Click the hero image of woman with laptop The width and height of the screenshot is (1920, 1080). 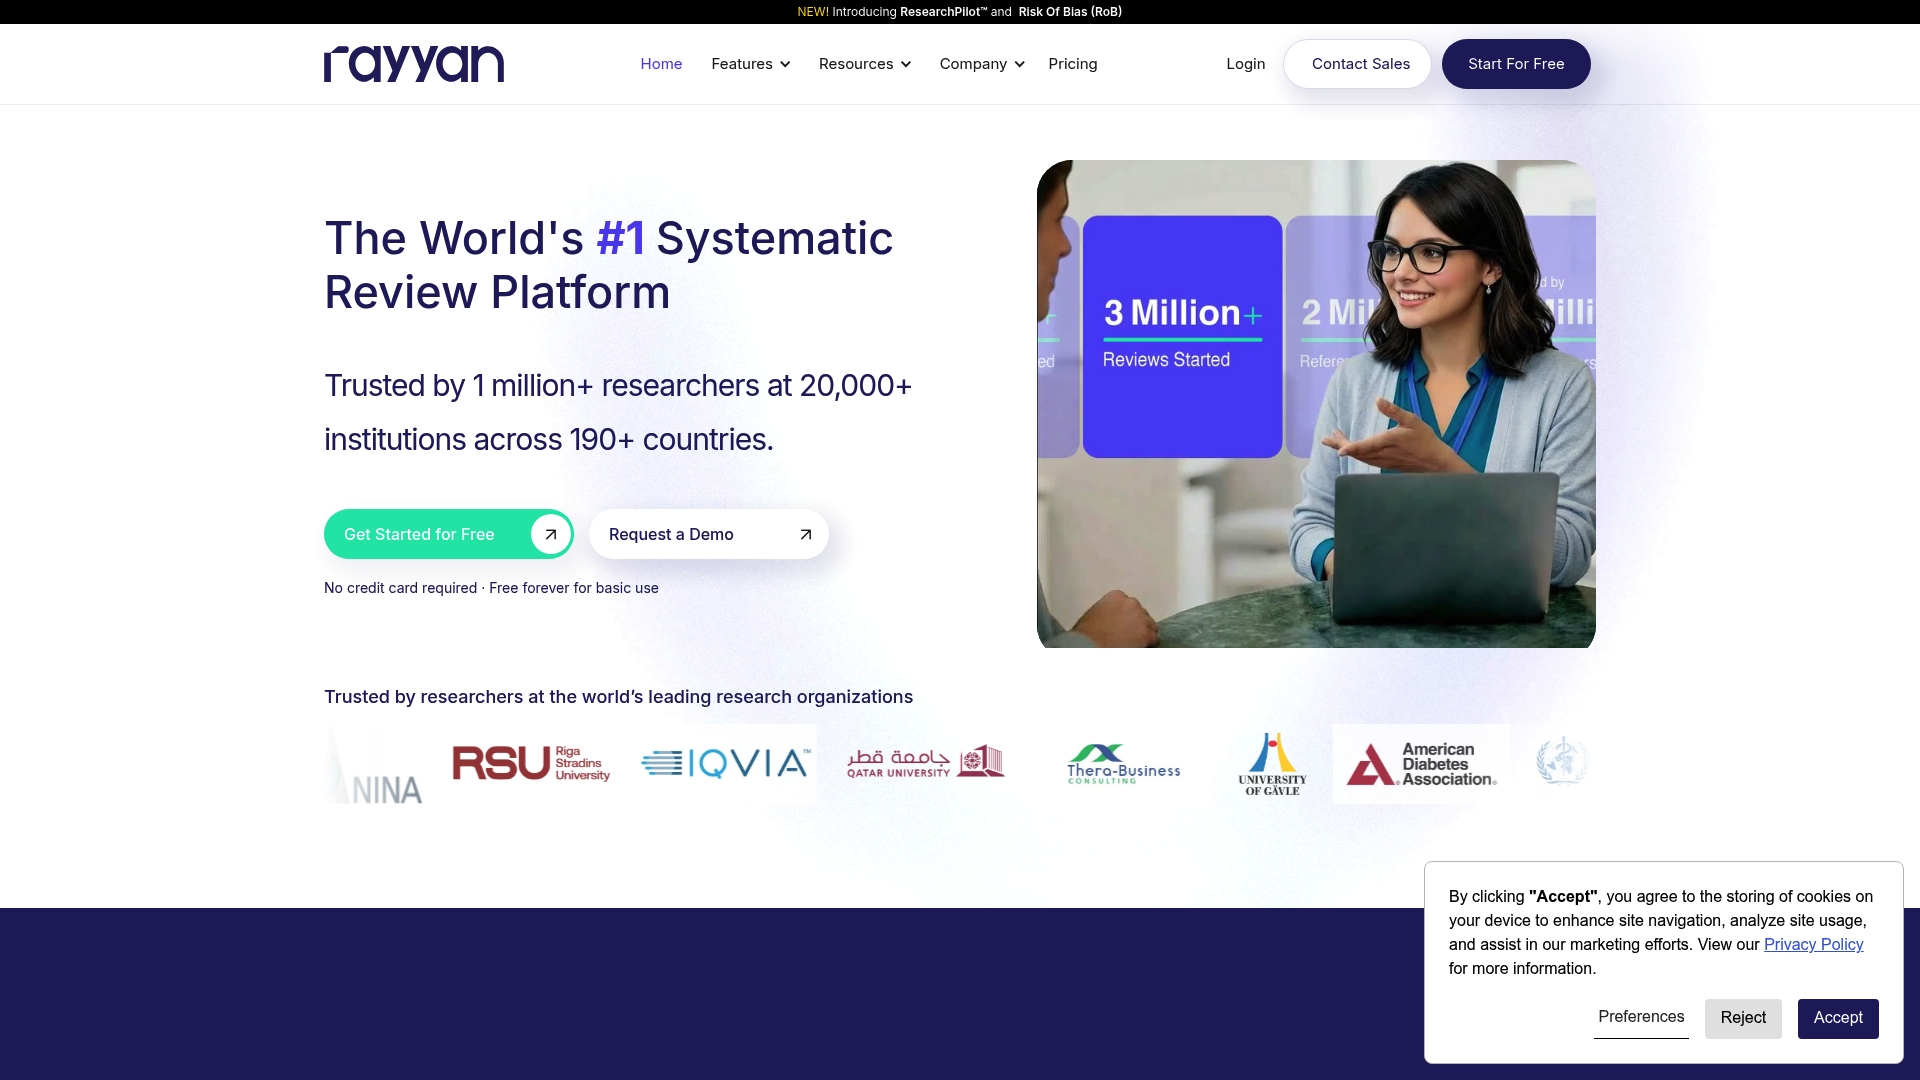coord(1316,404)
